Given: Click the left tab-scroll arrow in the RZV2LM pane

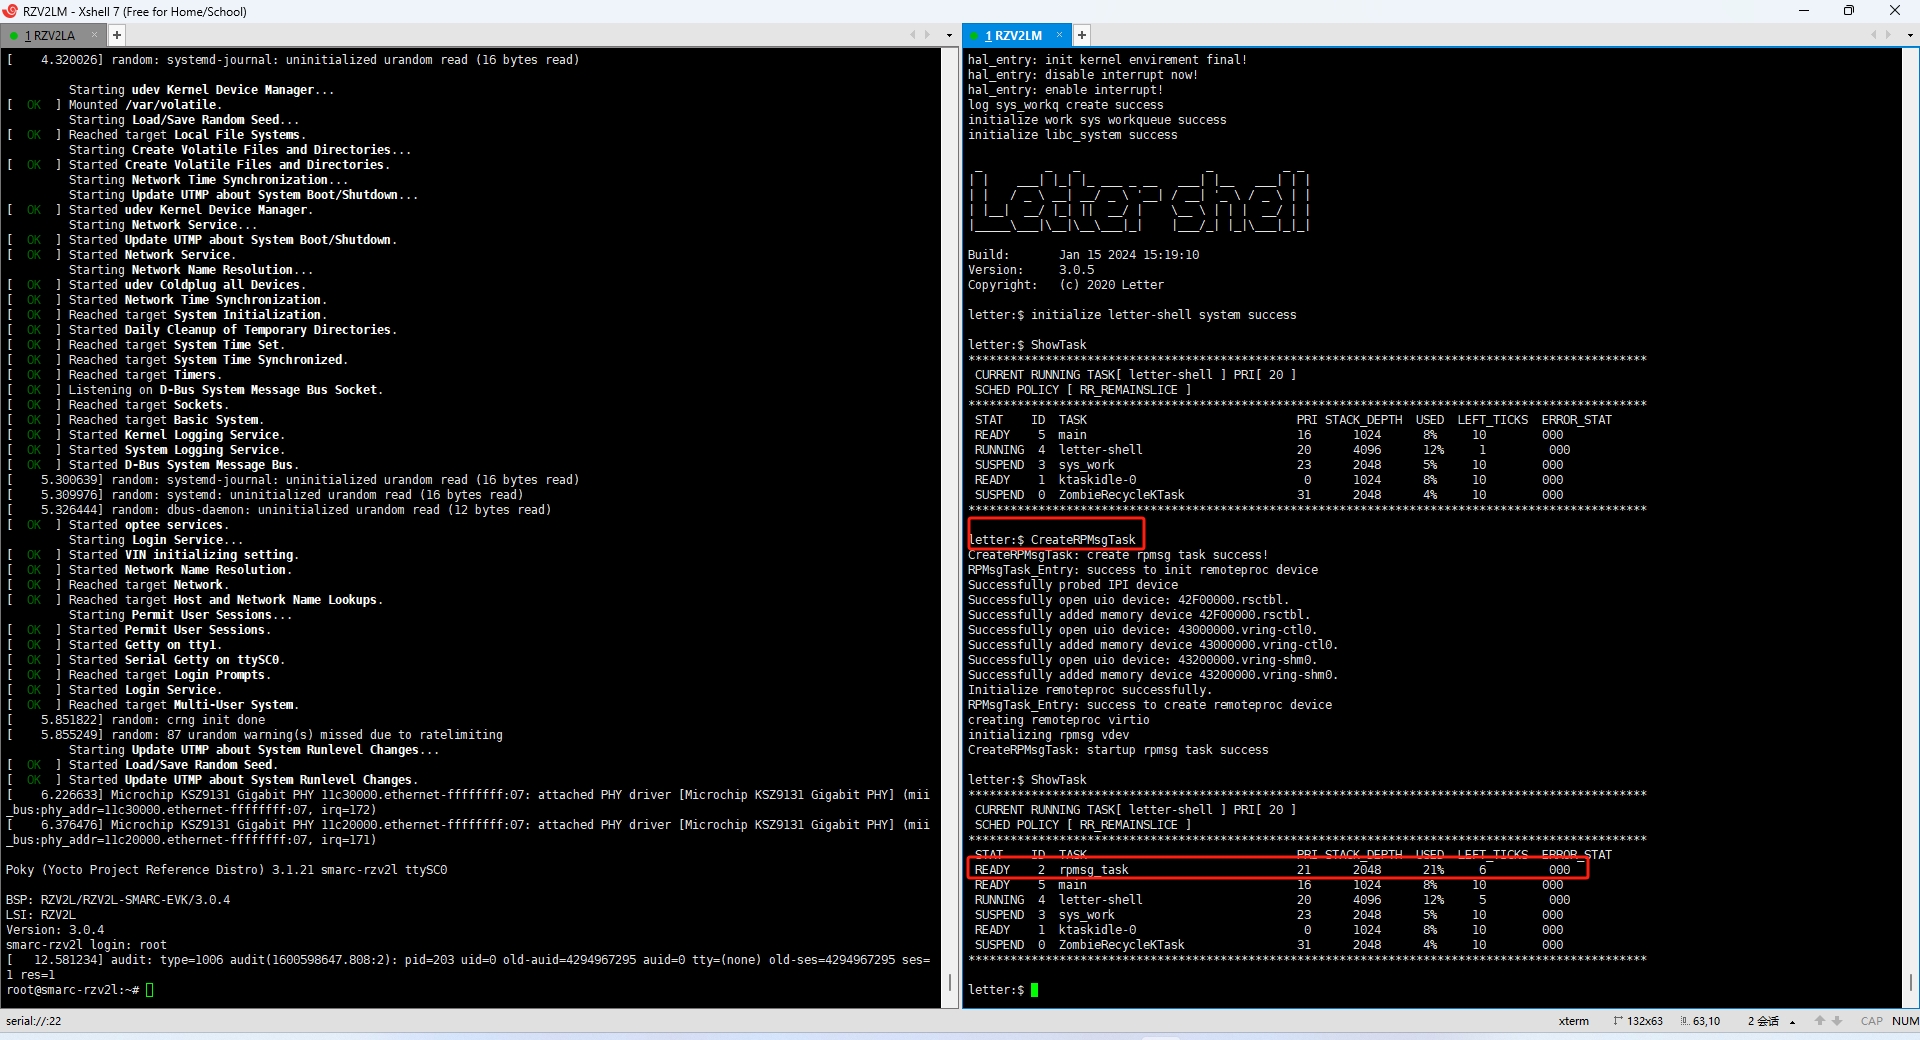Looking at the screenshot, I should (x=1873, y=35).
